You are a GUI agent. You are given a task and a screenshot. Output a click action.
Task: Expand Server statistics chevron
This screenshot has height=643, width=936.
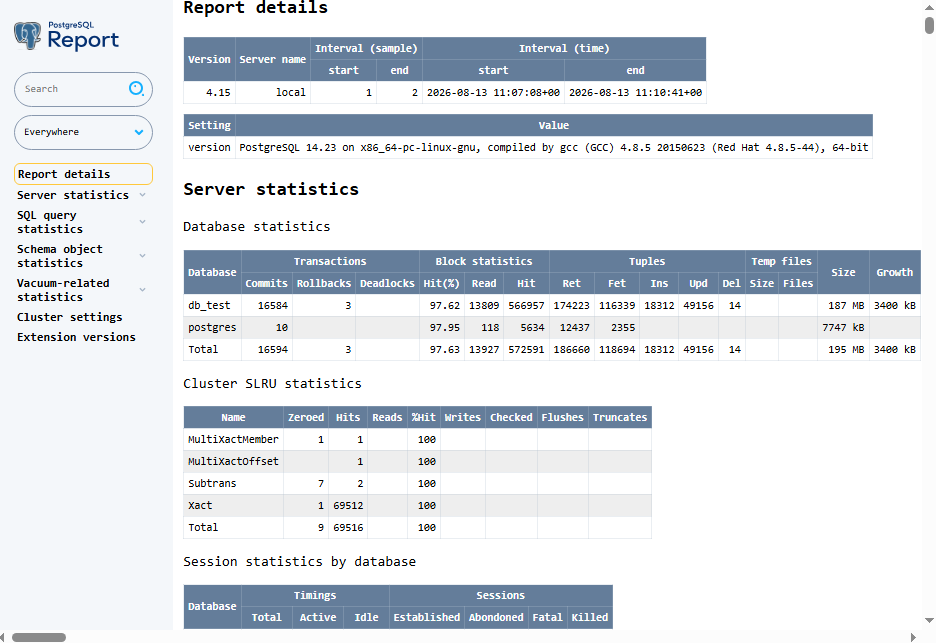(143, 195)
